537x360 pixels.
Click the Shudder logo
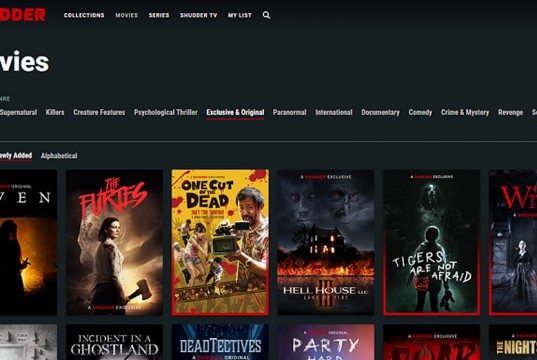(23, 15)
